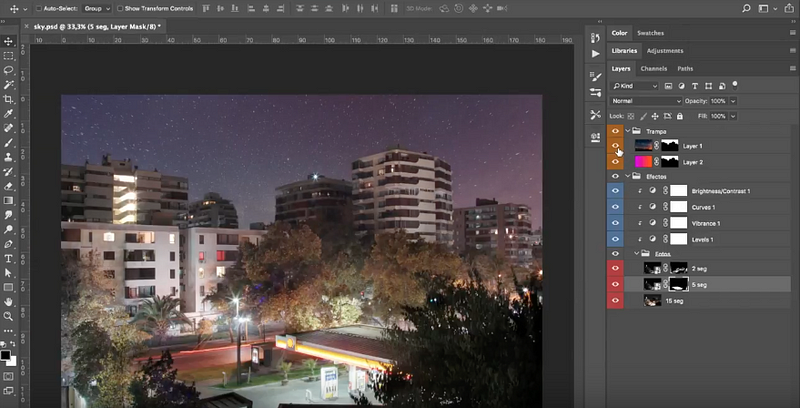Lock all padlock icon in Layers
800x408 pixels.
tap(680, 116)
